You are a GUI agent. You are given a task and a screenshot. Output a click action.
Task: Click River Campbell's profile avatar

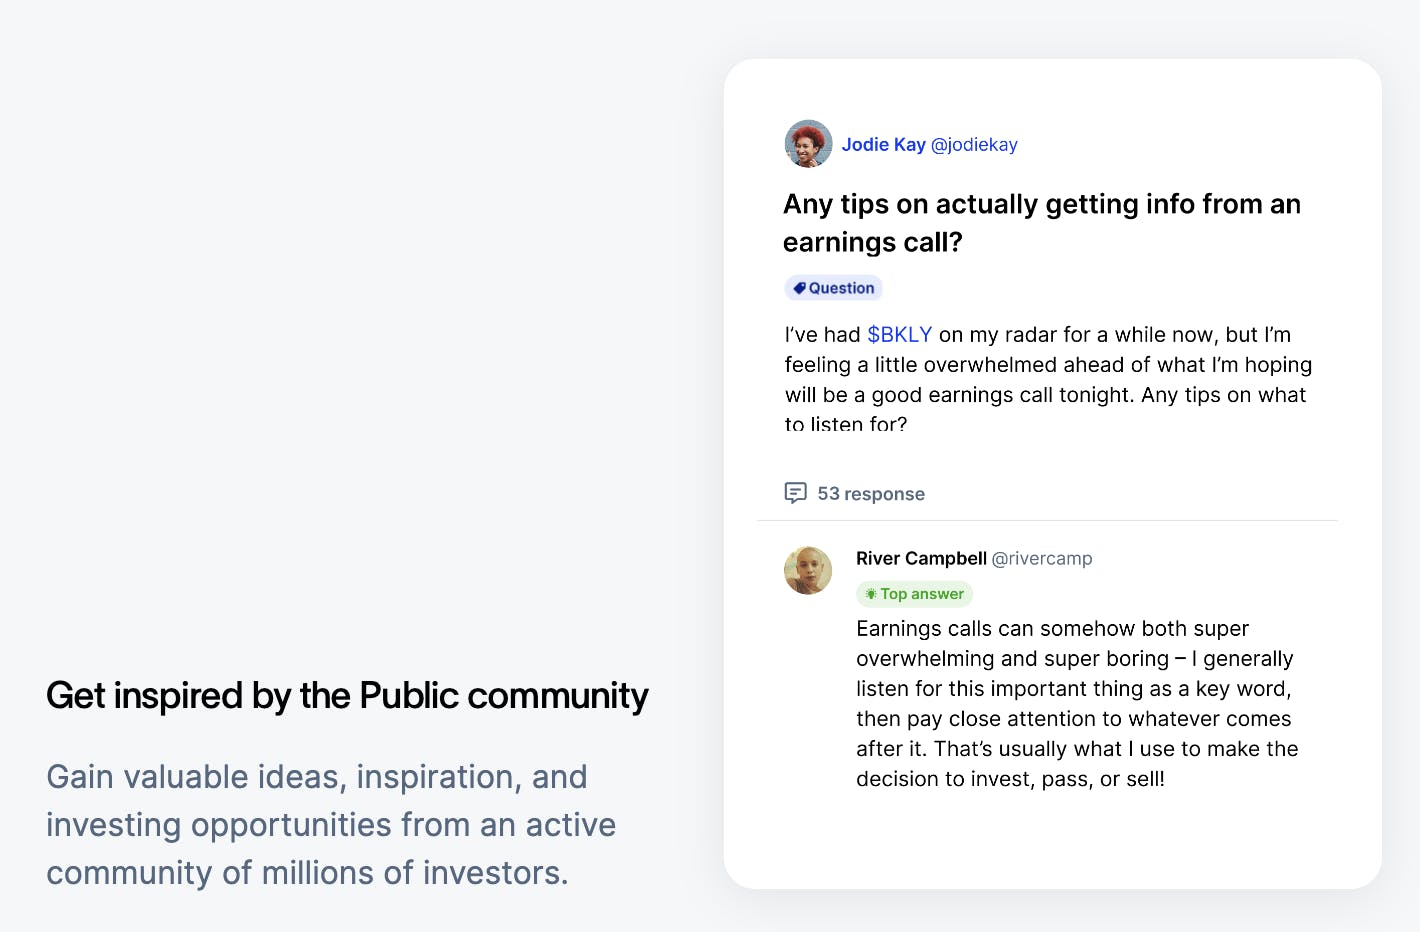pos(808,570)
